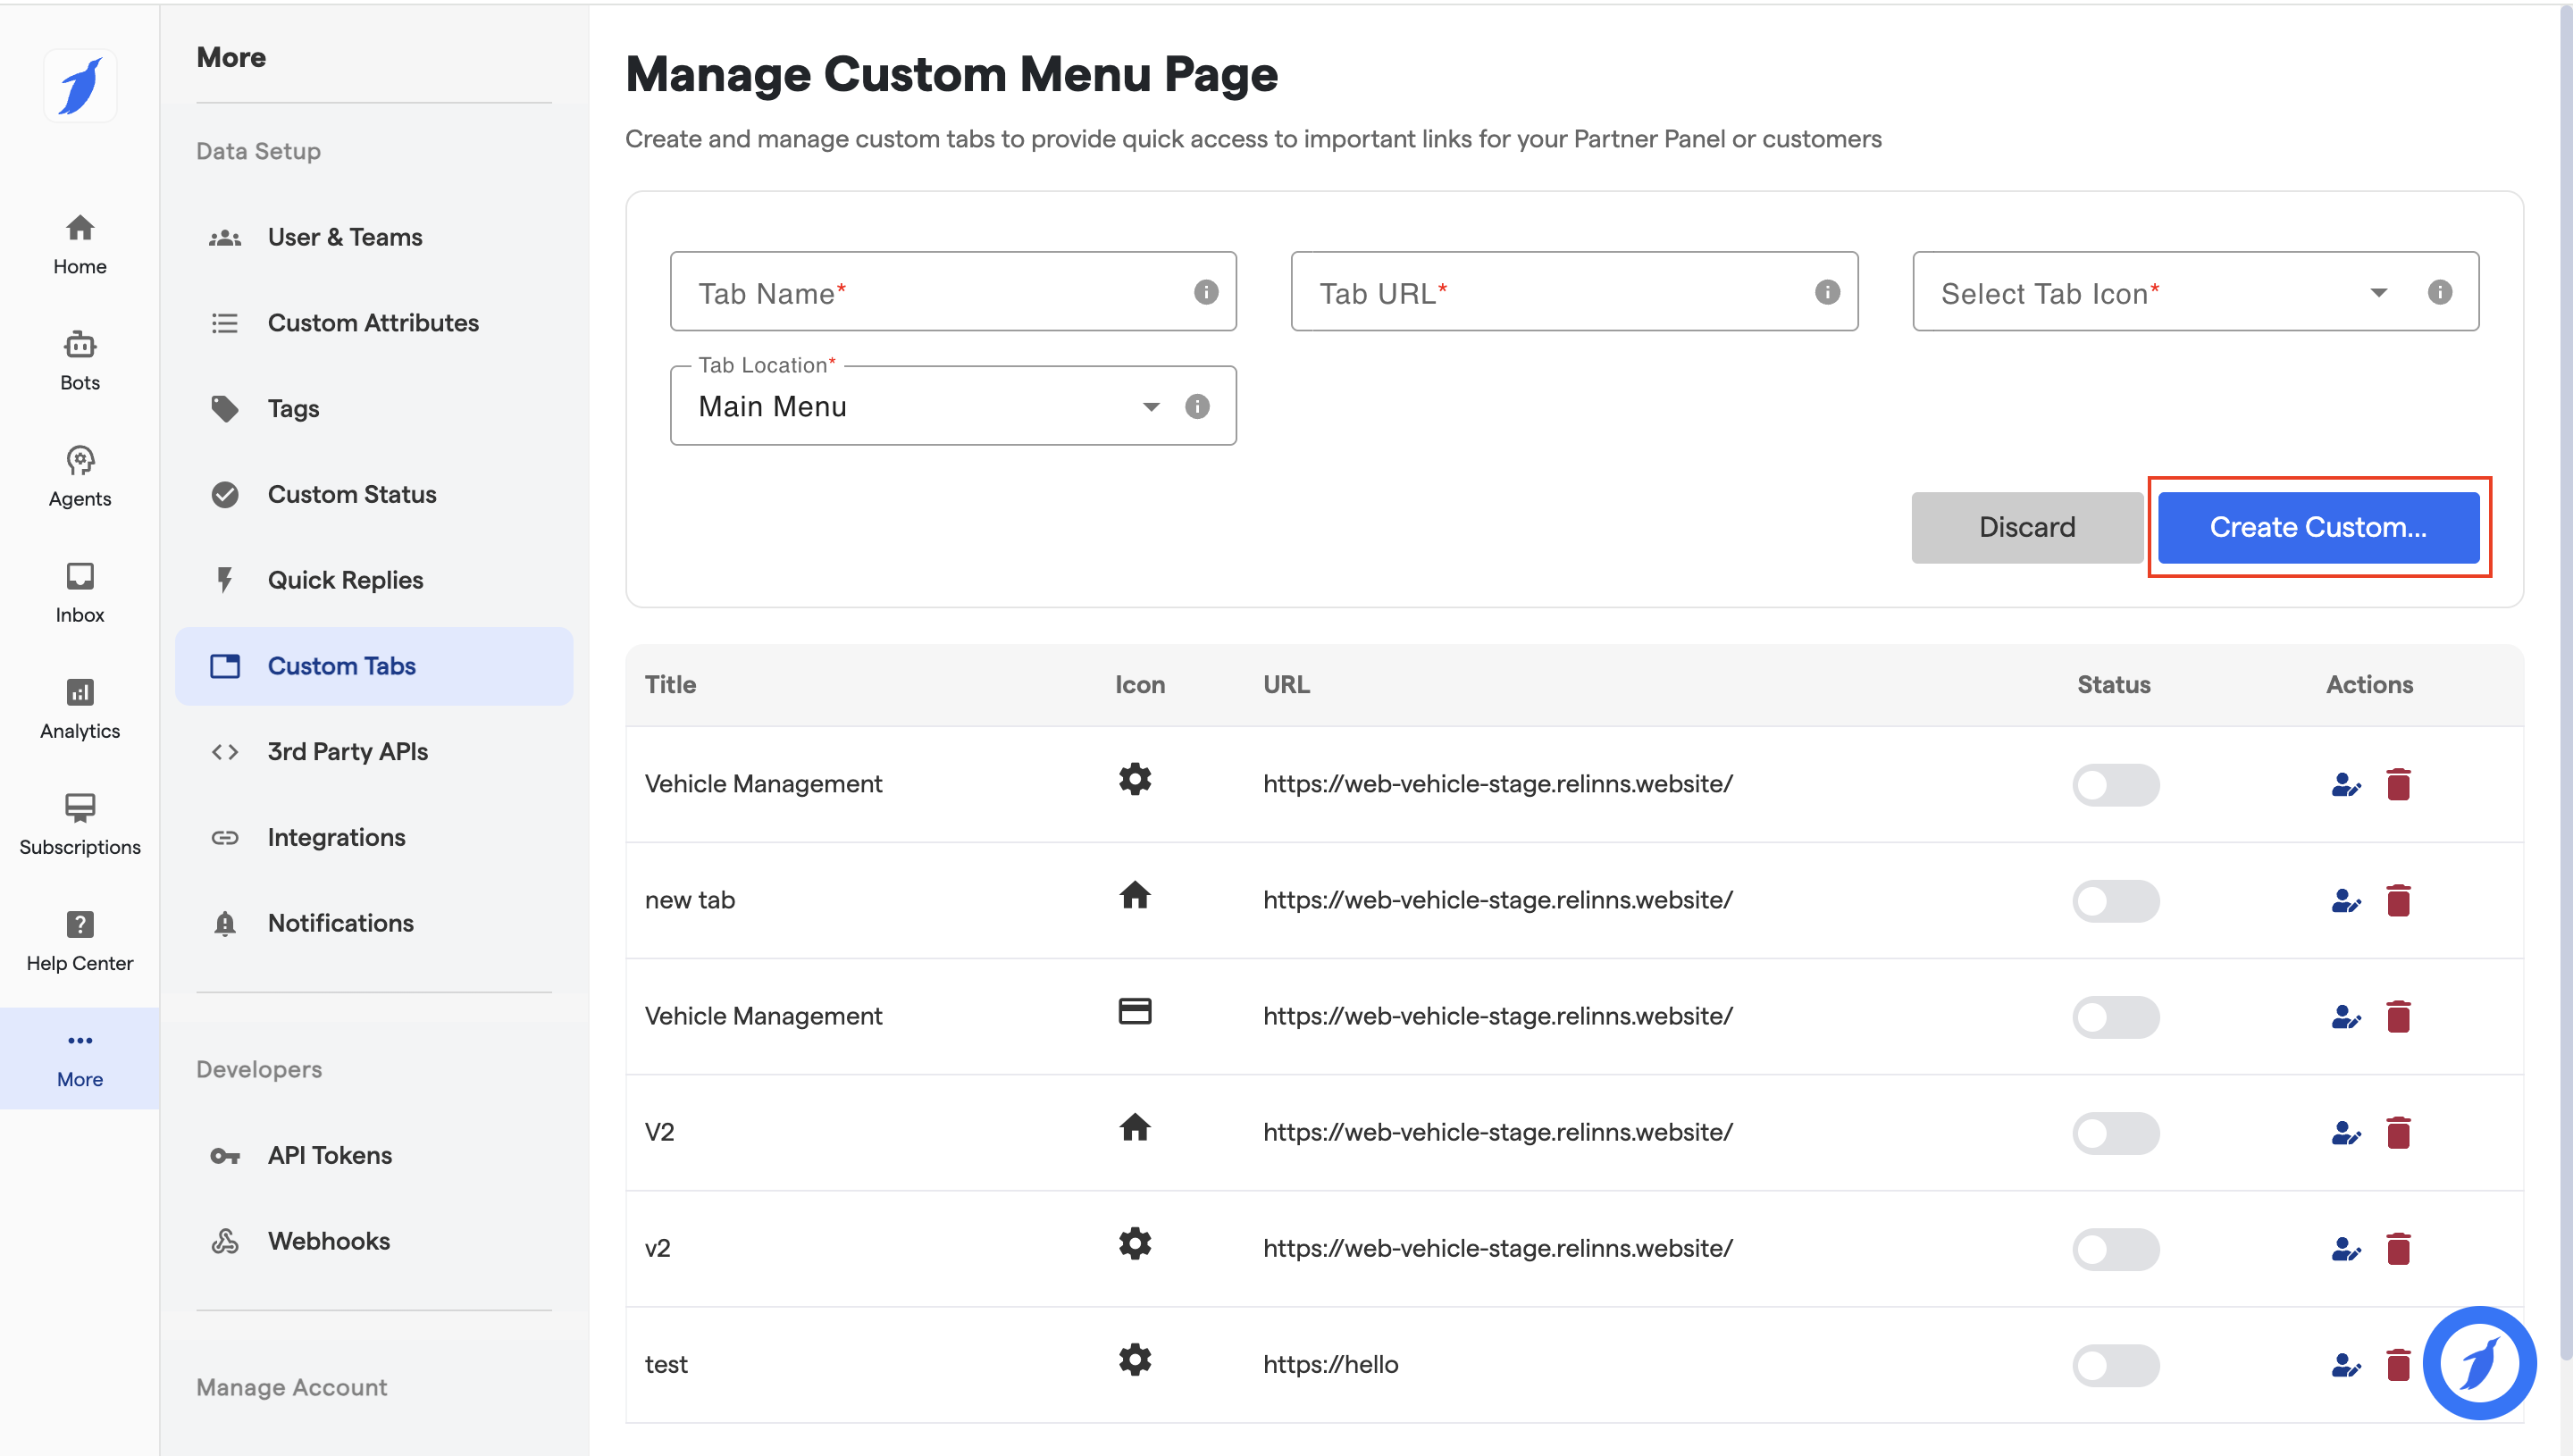This screenshot has height=1456, width=2573.
Task: Toggle status of first Vehicle Management row
Action: [x=2115, y=784]
